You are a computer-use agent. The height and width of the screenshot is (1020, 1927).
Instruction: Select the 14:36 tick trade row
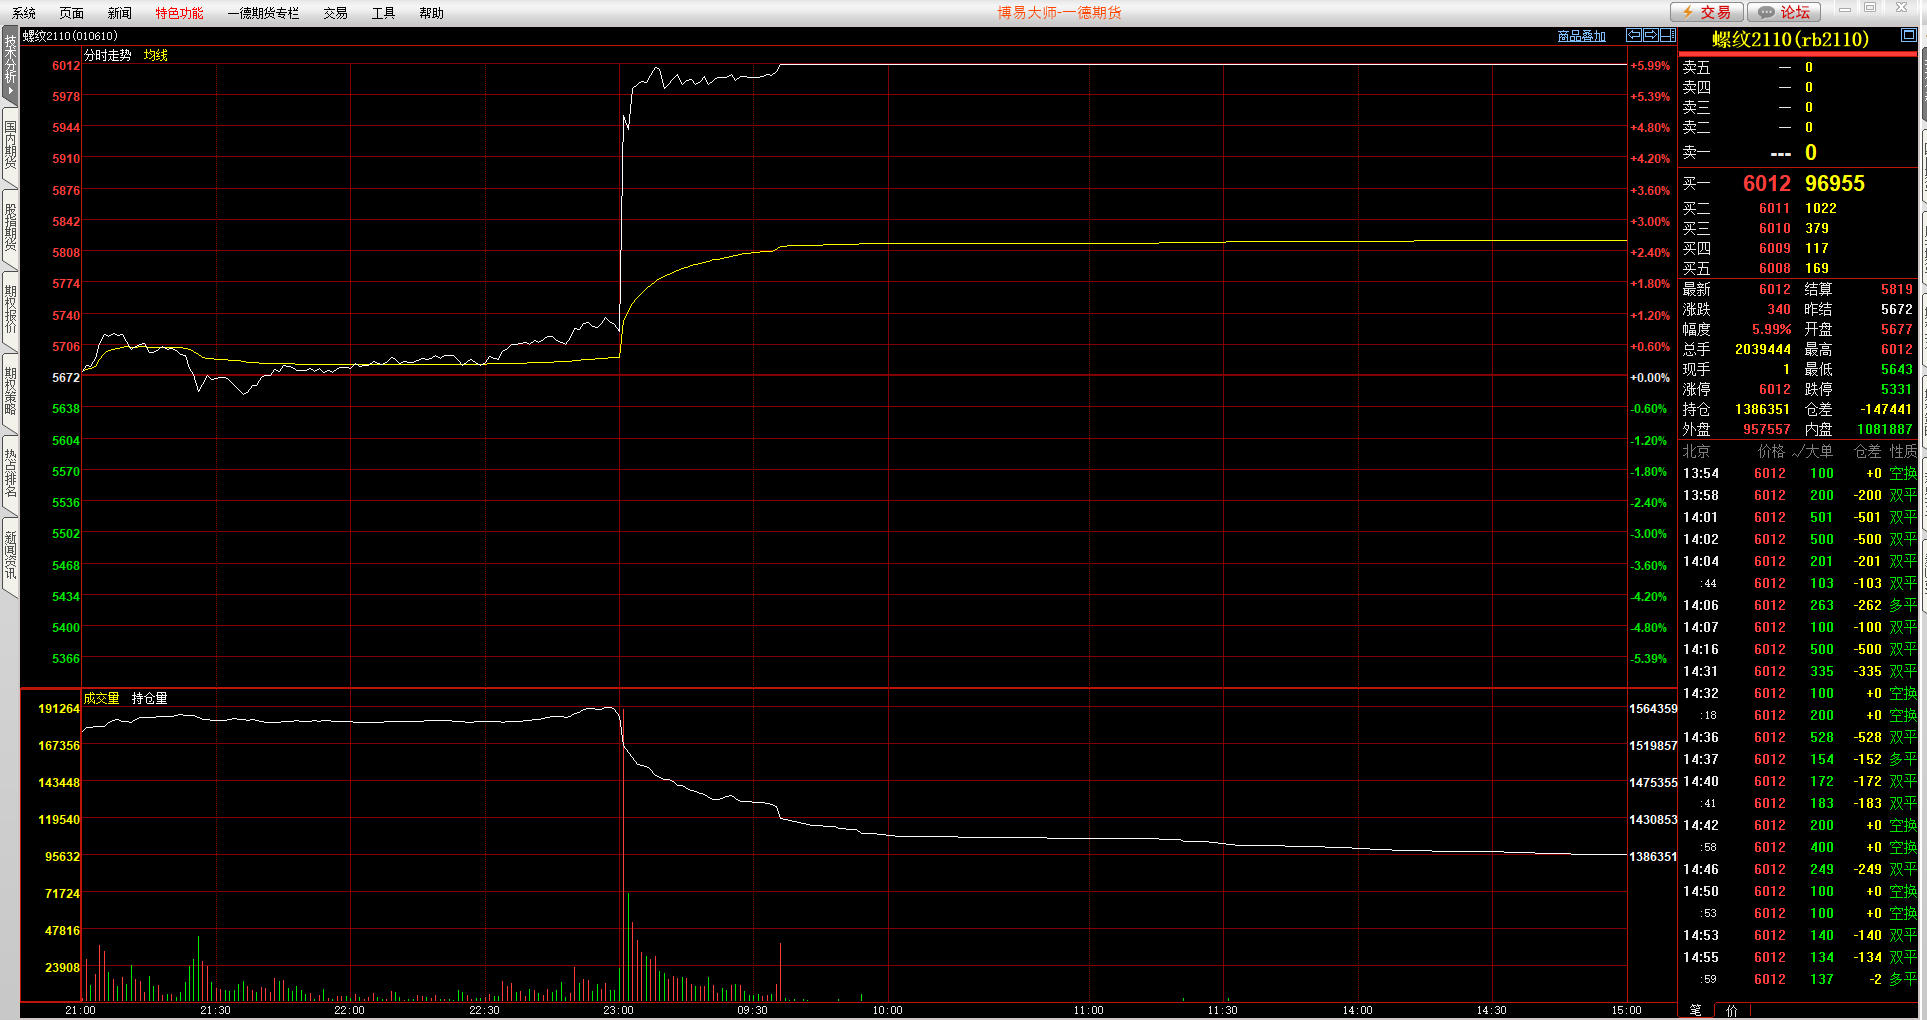(x=1798, y=737)
